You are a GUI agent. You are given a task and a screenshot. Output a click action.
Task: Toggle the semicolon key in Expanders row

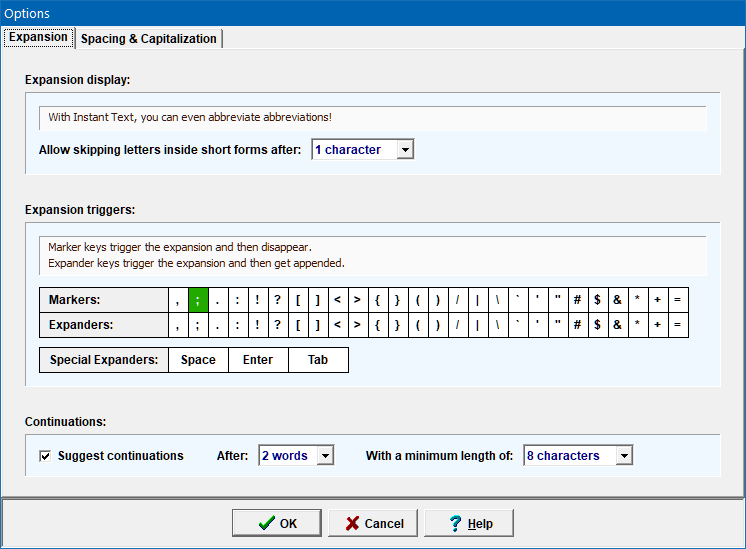[x=198, y=325]
